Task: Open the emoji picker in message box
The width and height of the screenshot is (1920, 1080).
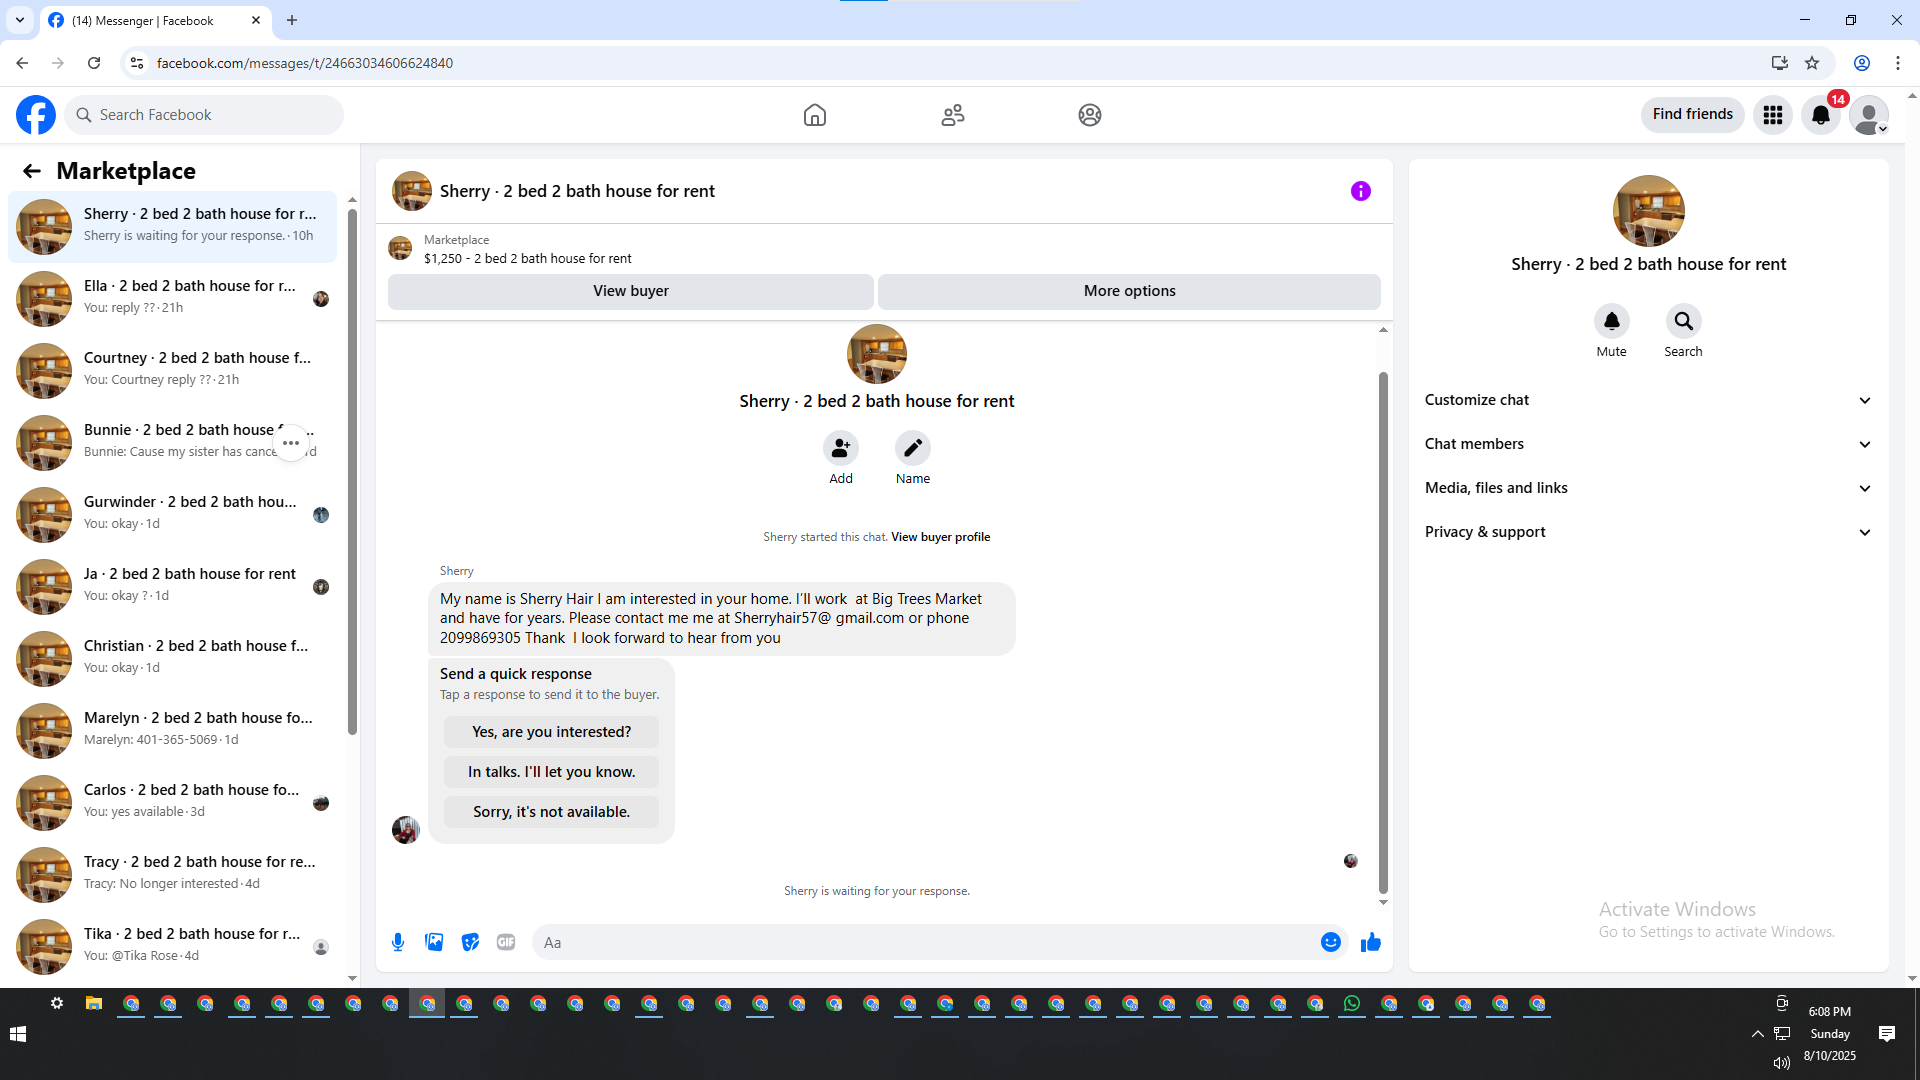Action: pos(1330,942)
